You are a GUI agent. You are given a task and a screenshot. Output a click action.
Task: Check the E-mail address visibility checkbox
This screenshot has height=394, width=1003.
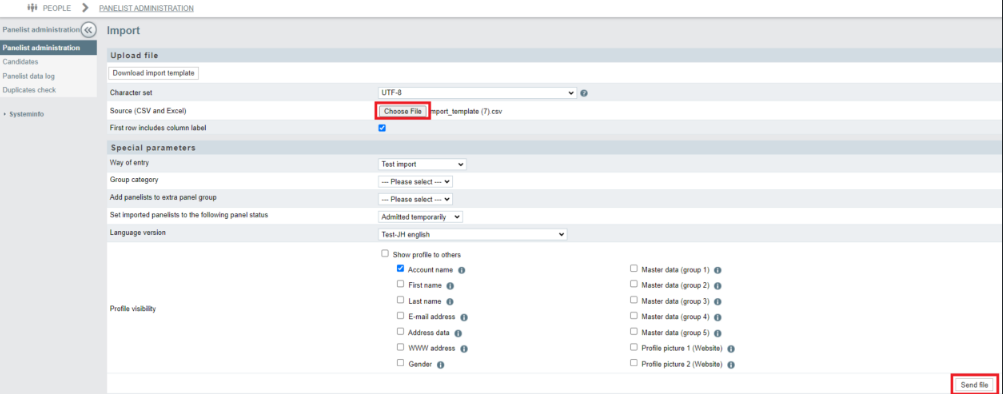tap(400, 316)
